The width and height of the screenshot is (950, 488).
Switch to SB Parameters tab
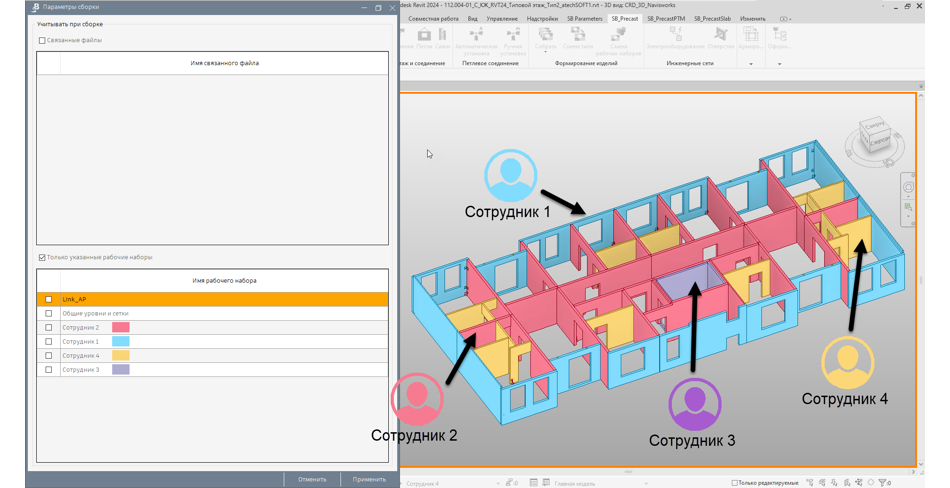point(585,19)
